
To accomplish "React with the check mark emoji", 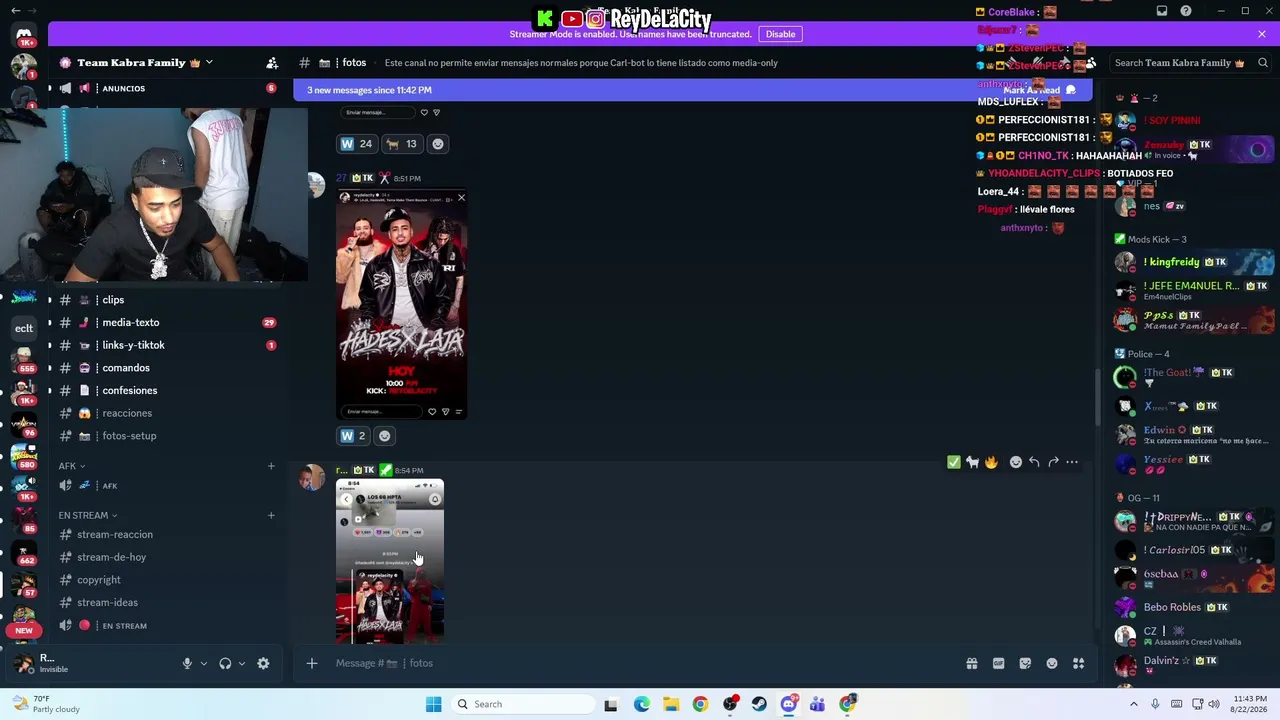I will point(954,462).
